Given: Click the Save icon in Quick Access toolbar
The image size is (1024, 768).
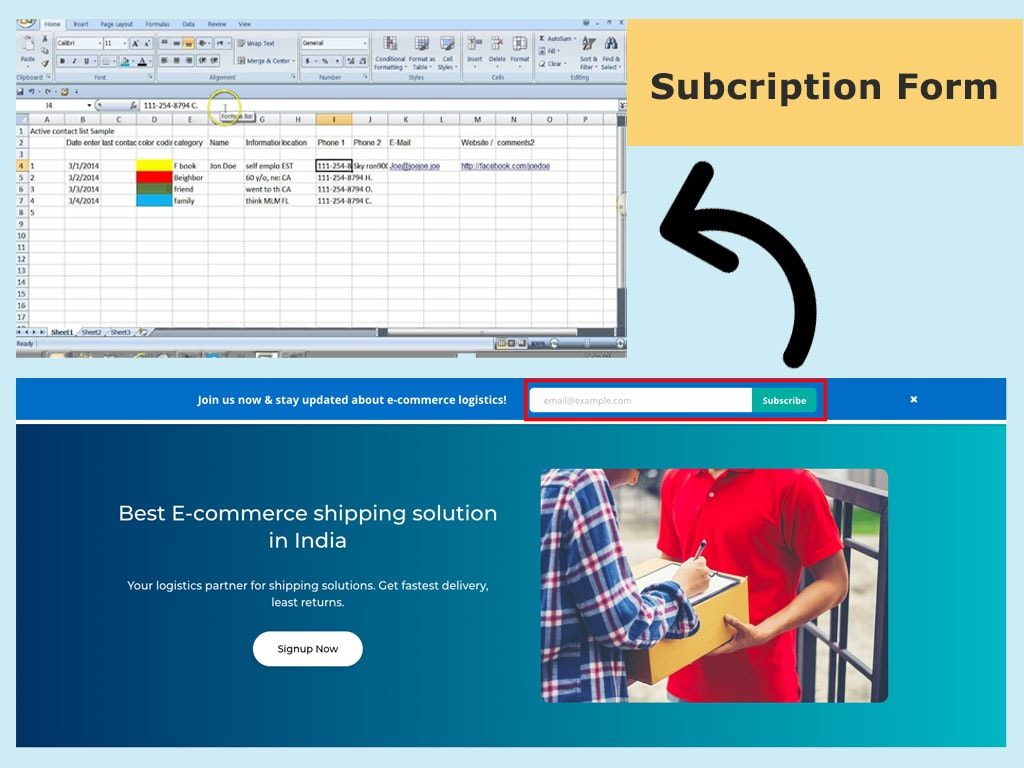Looking at the screenshot, I should click(20, 91).
